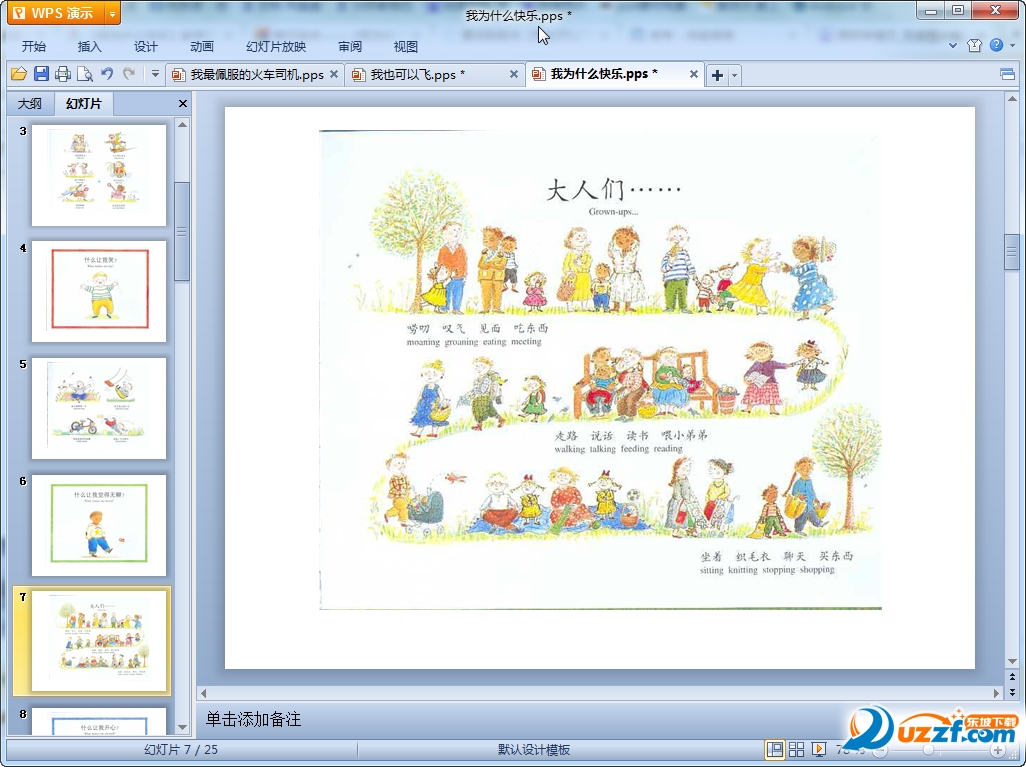The image size is (1026, 767).
Task: Switch to Normal view icon in status bar
Action: click(775, 749)
